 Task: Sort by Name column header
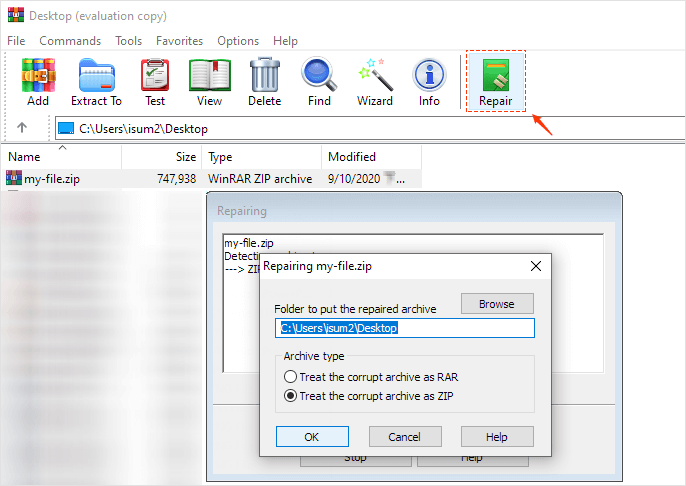coord(61,157)
